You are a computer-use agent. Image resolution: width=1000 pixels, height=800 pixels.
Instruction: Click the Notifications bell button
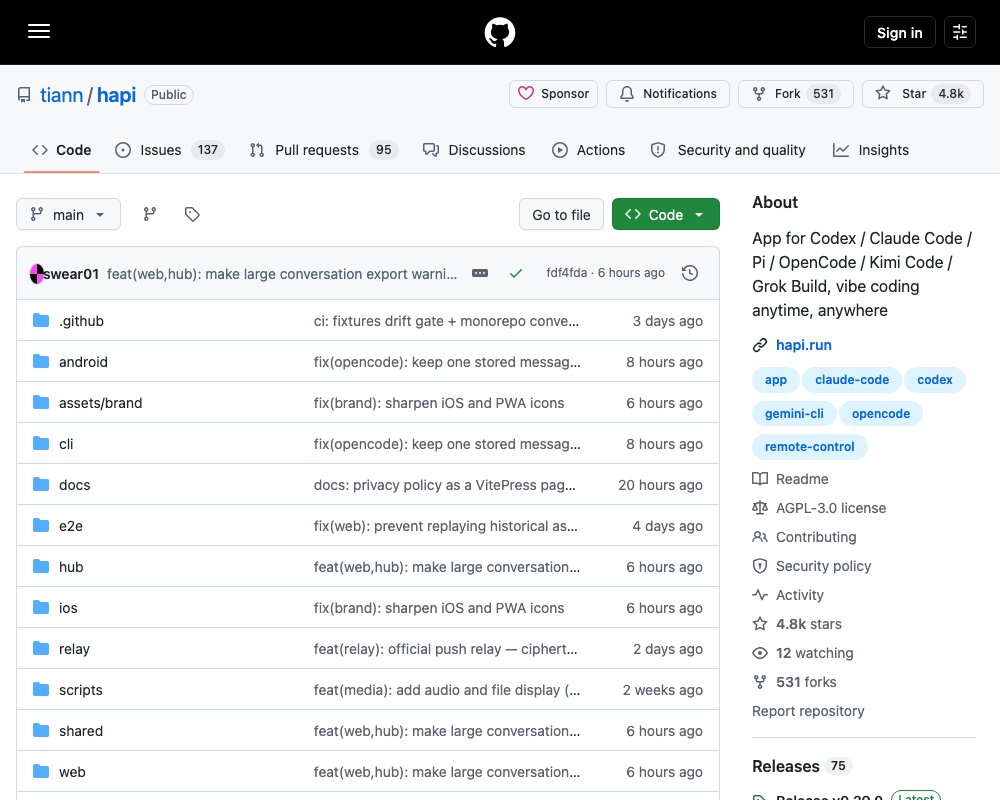668,94
